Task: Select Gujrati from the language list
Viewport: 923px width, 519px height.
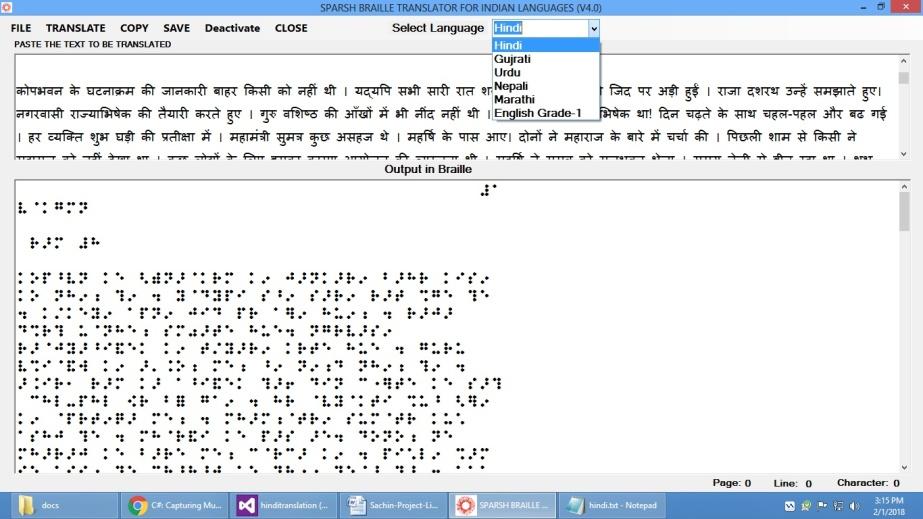Action: pos(546,59)
